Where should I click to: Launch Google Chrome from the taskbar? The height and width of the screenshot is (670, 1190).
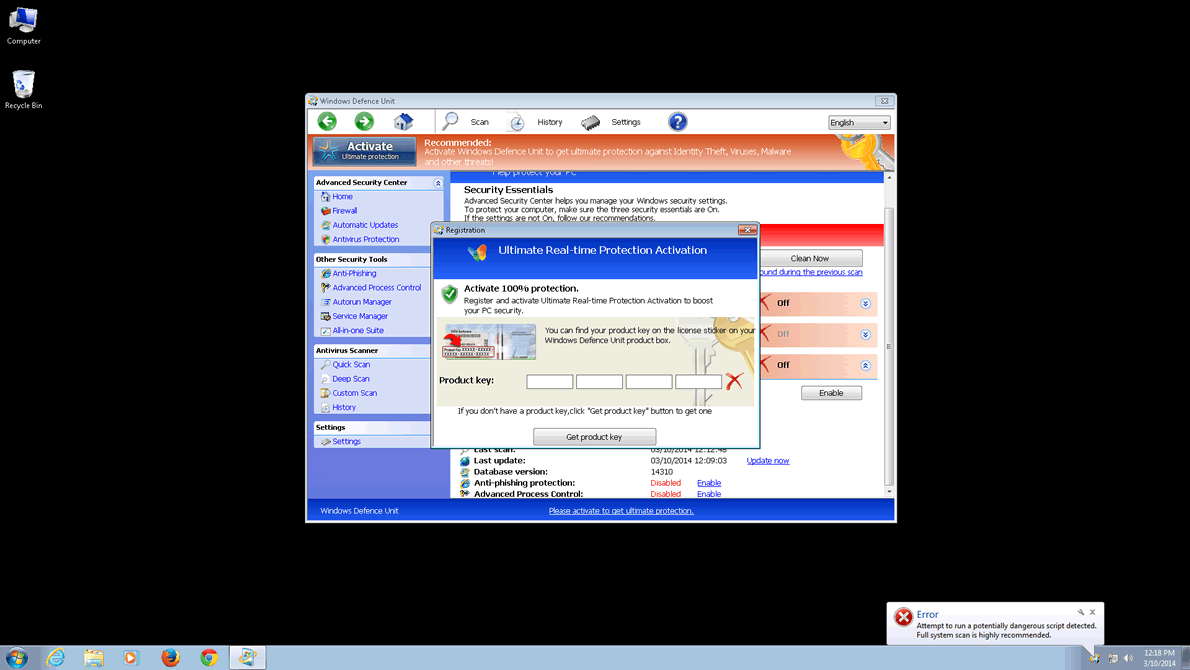tap(209, 657)
